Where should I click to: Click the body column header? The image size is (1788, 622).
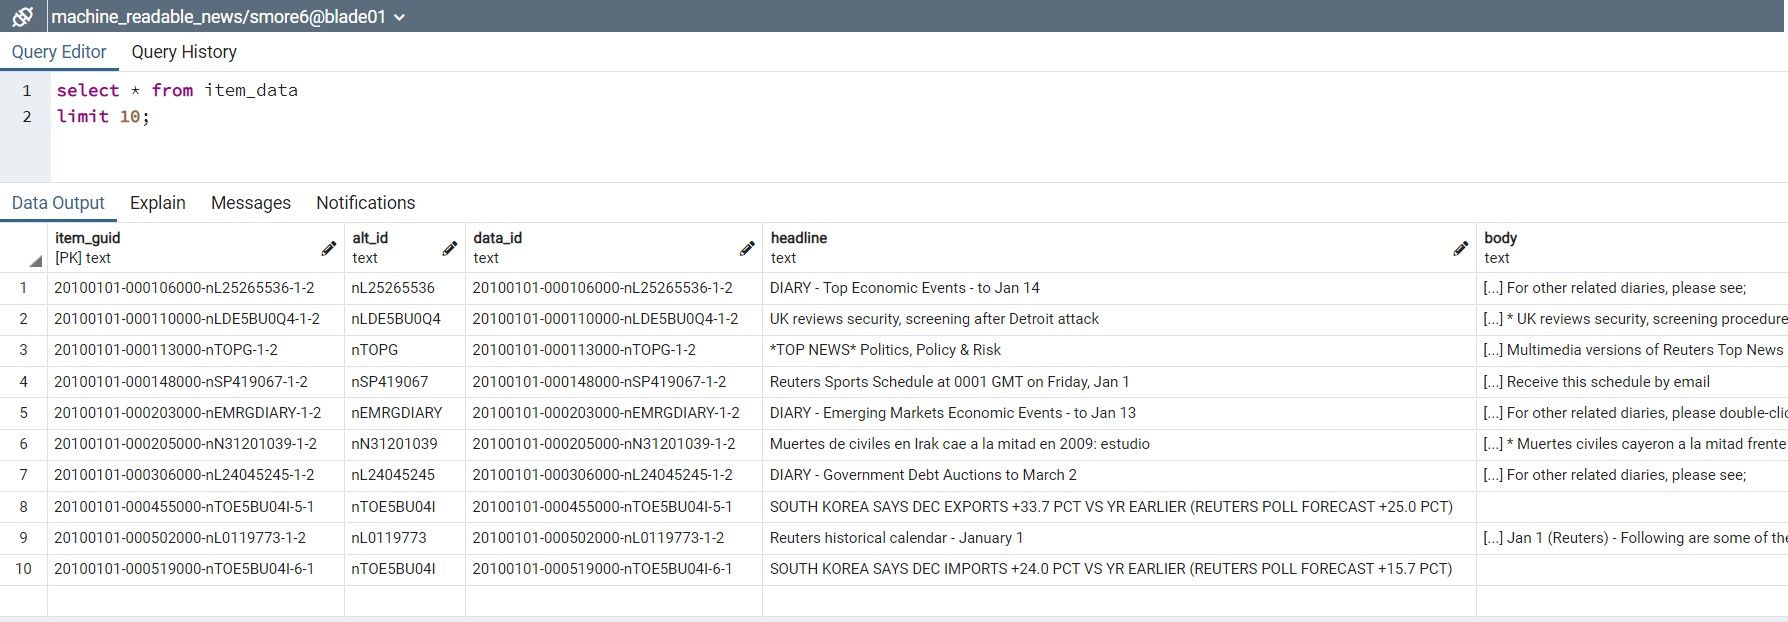pos(1632,248)
